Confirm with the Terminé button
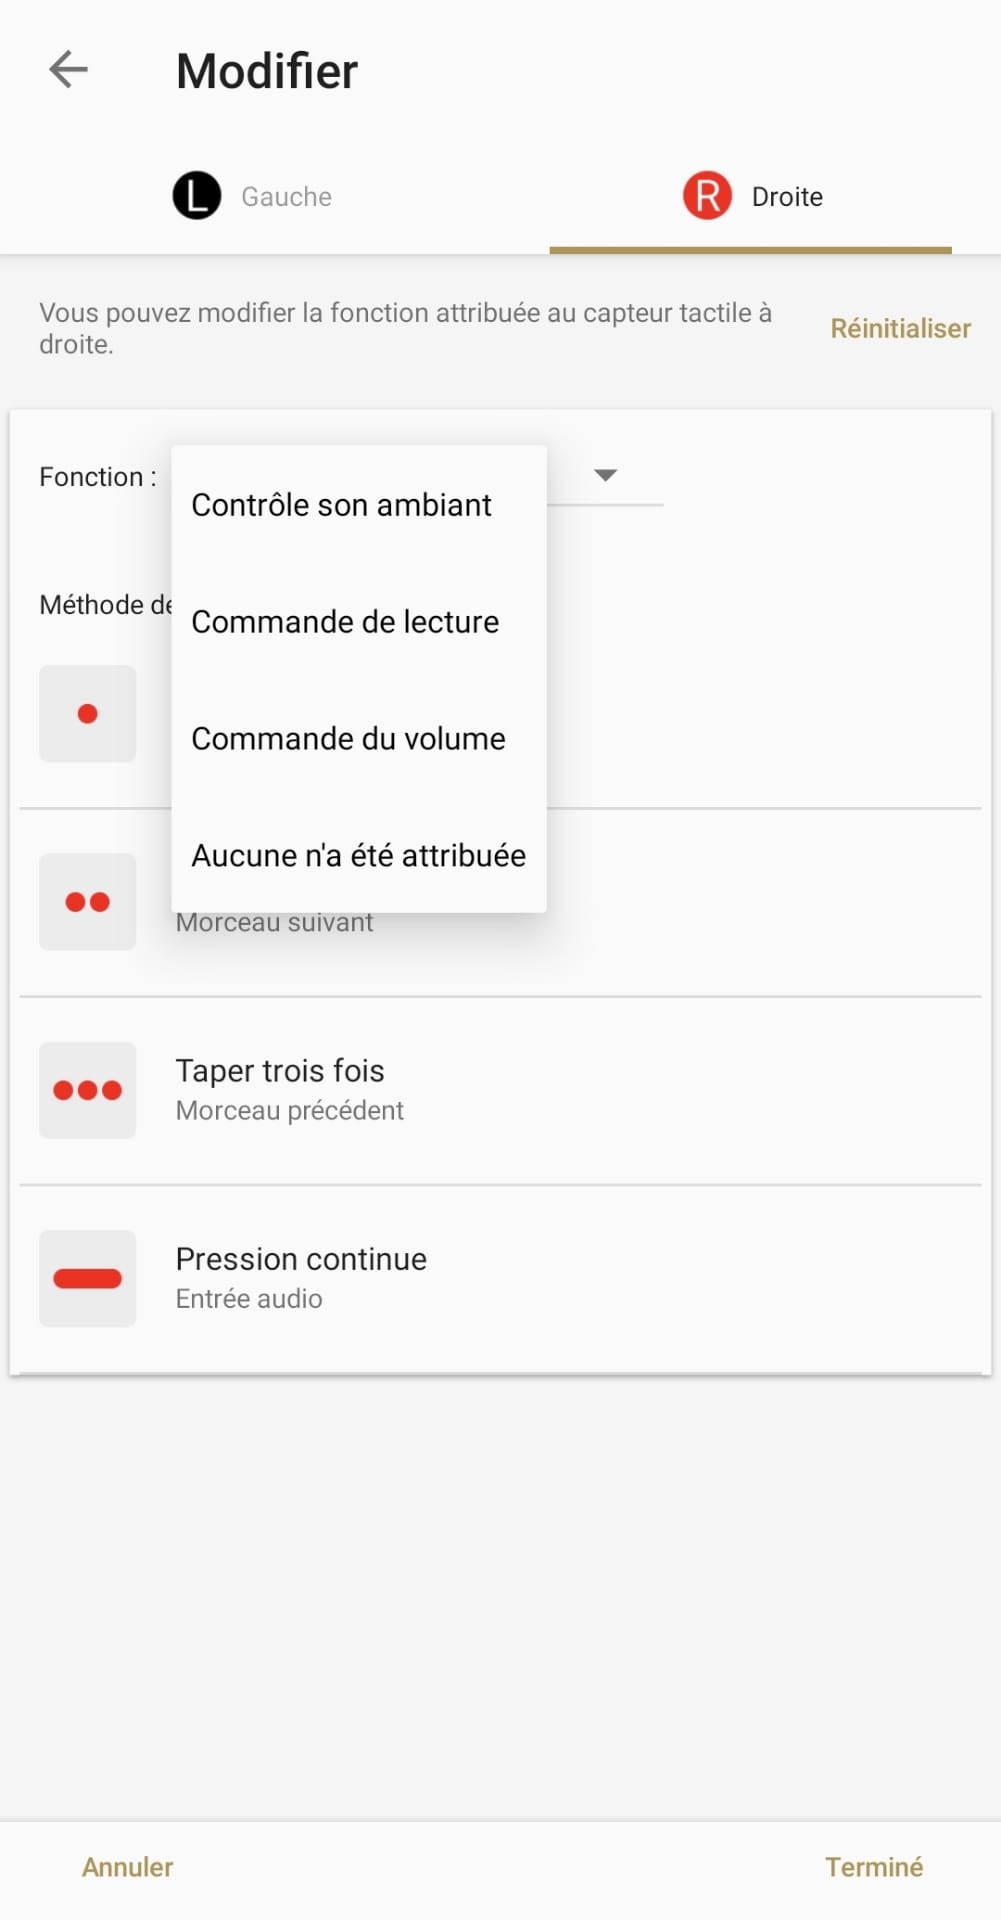 873,1867
